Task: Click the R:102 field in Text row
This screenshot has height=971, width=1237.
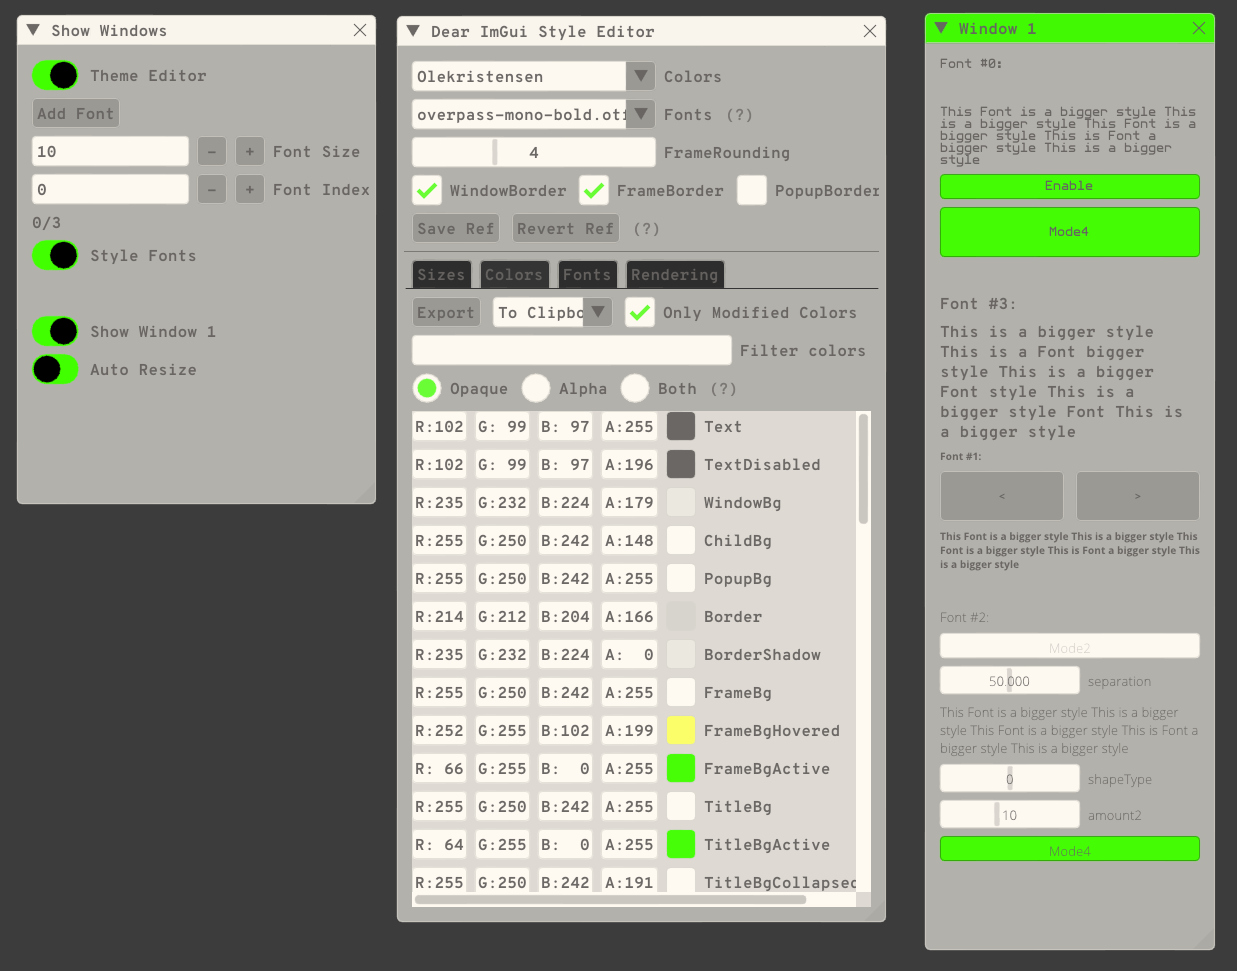Action: pos(440,426)
